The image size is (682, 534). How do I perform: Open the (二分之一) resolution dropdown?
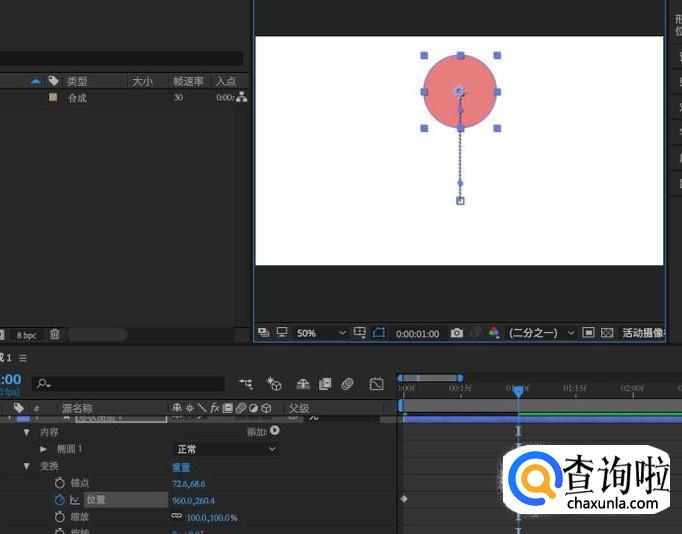(x=542, y=333)
